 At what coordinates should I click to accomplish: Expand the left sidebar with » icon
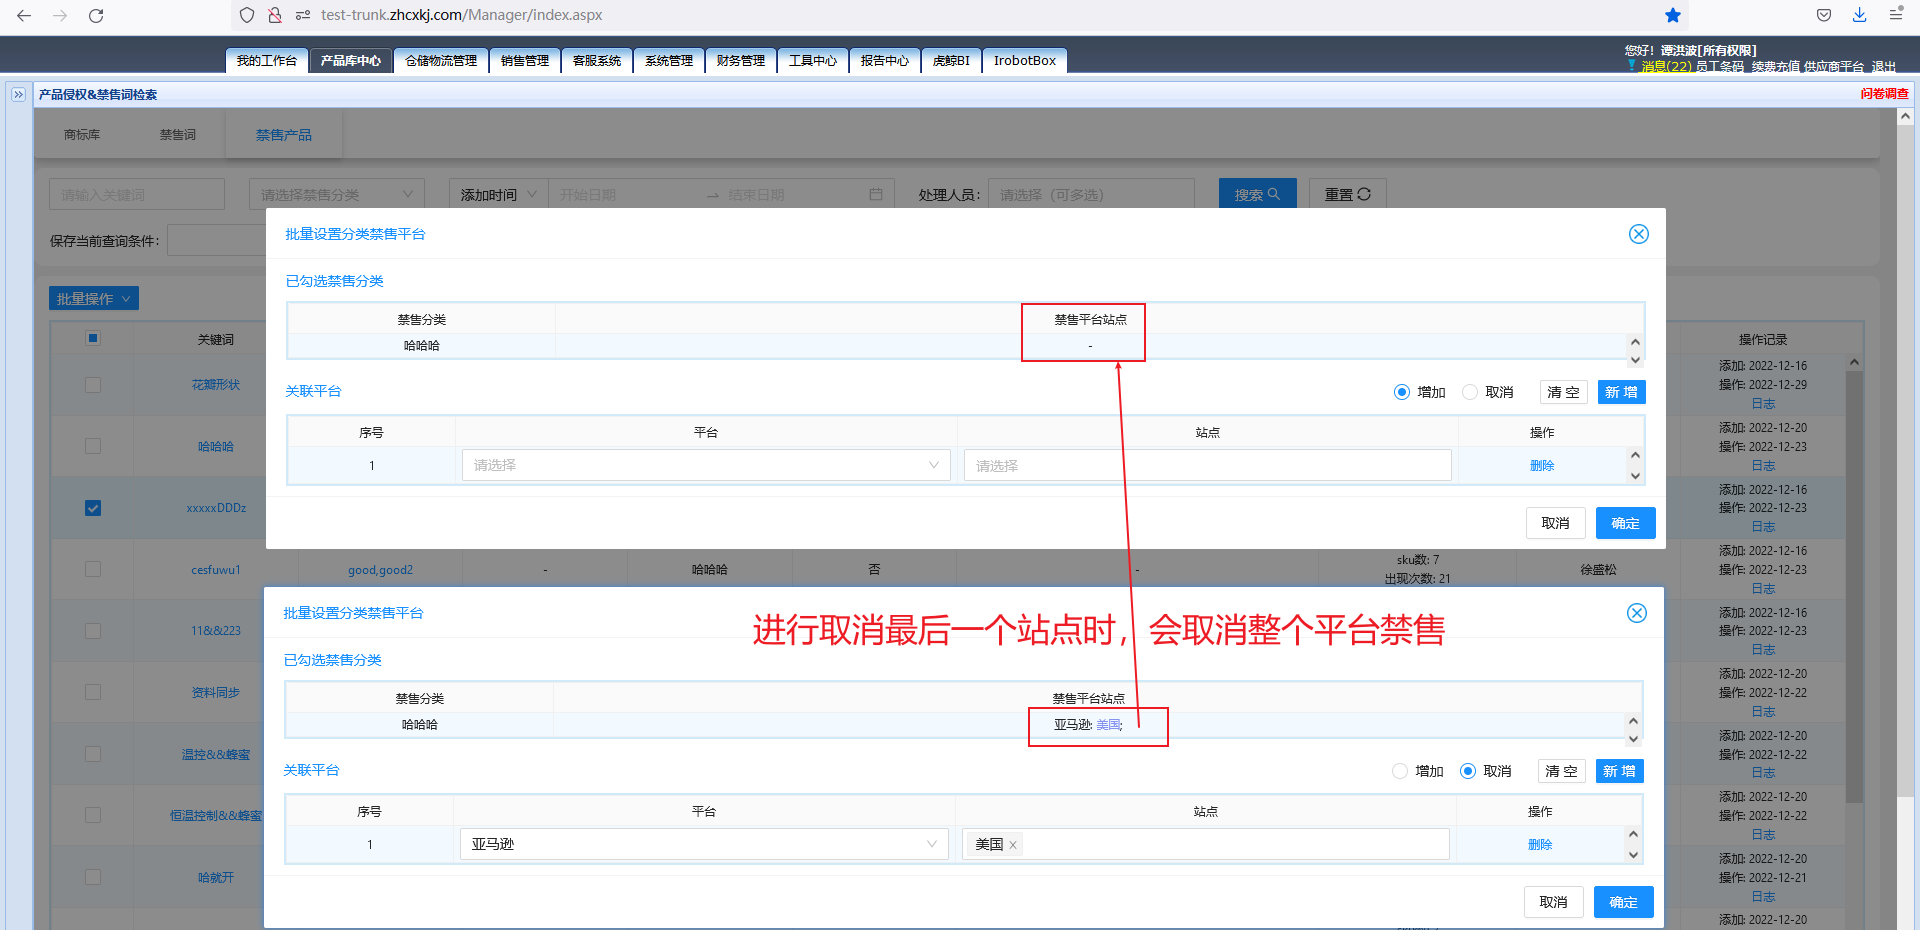(x=18, y=94)
